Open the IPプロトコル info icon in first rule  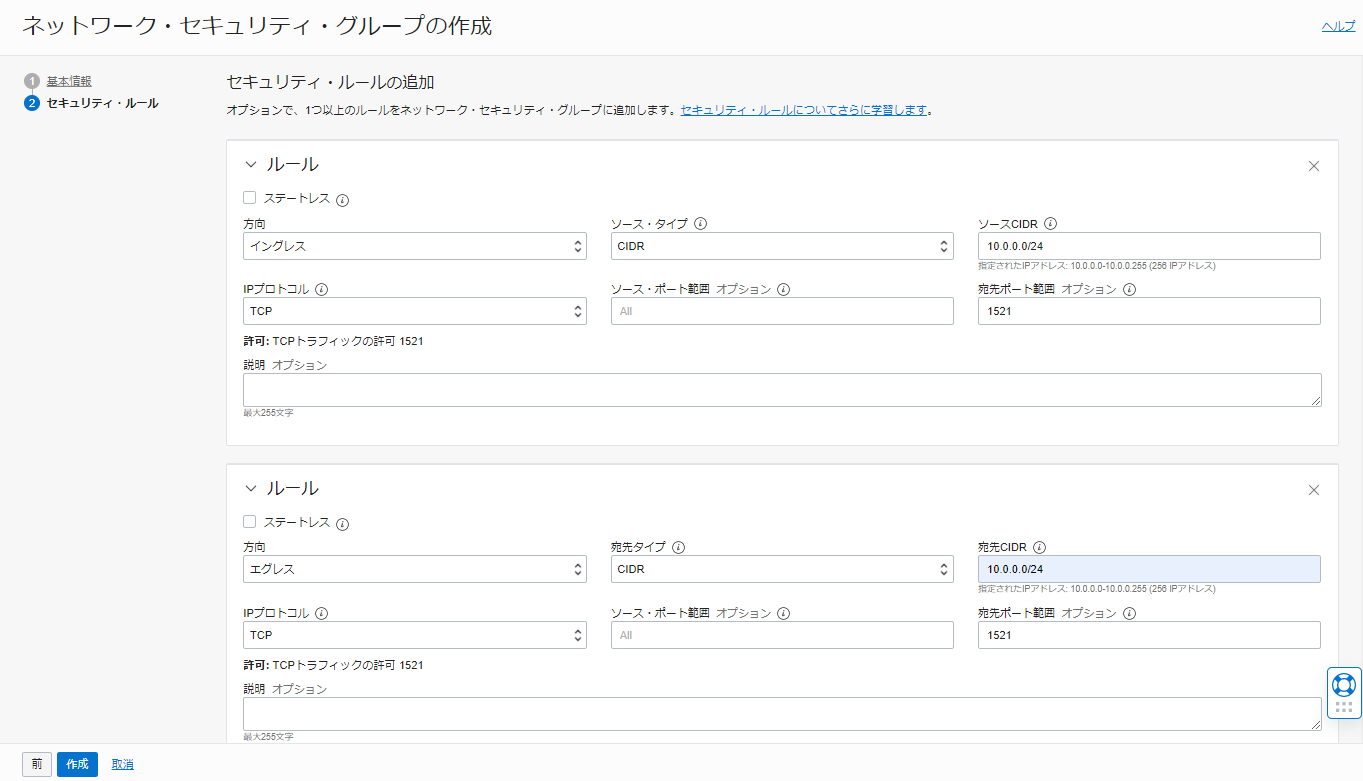(320, 288)
